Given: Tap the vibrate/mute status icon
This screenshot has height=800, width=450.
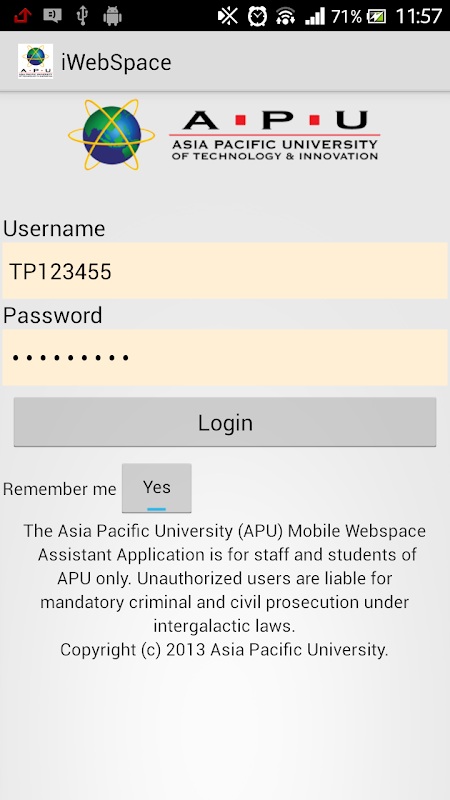Looking at the screenshot, I should click(228, 16).
